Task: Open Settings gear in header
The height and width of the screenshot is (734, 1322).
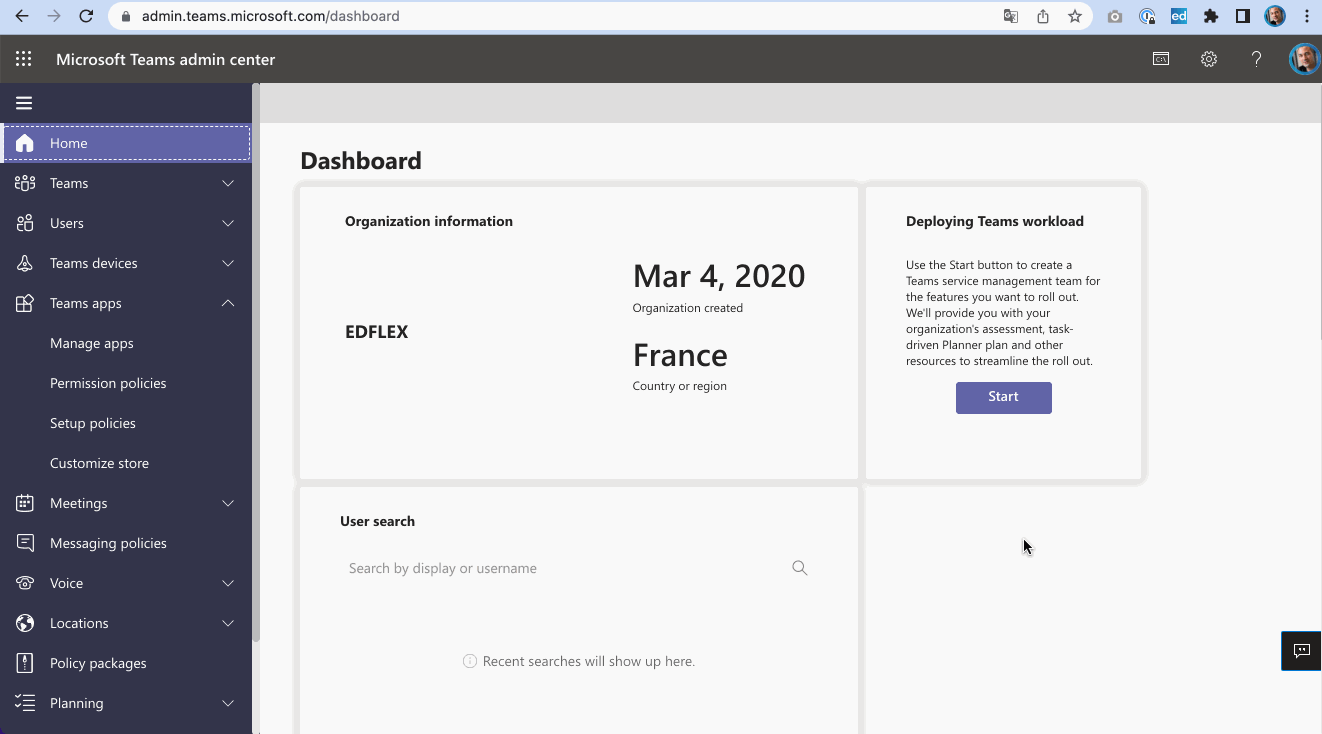Action: pos(1209,59)
